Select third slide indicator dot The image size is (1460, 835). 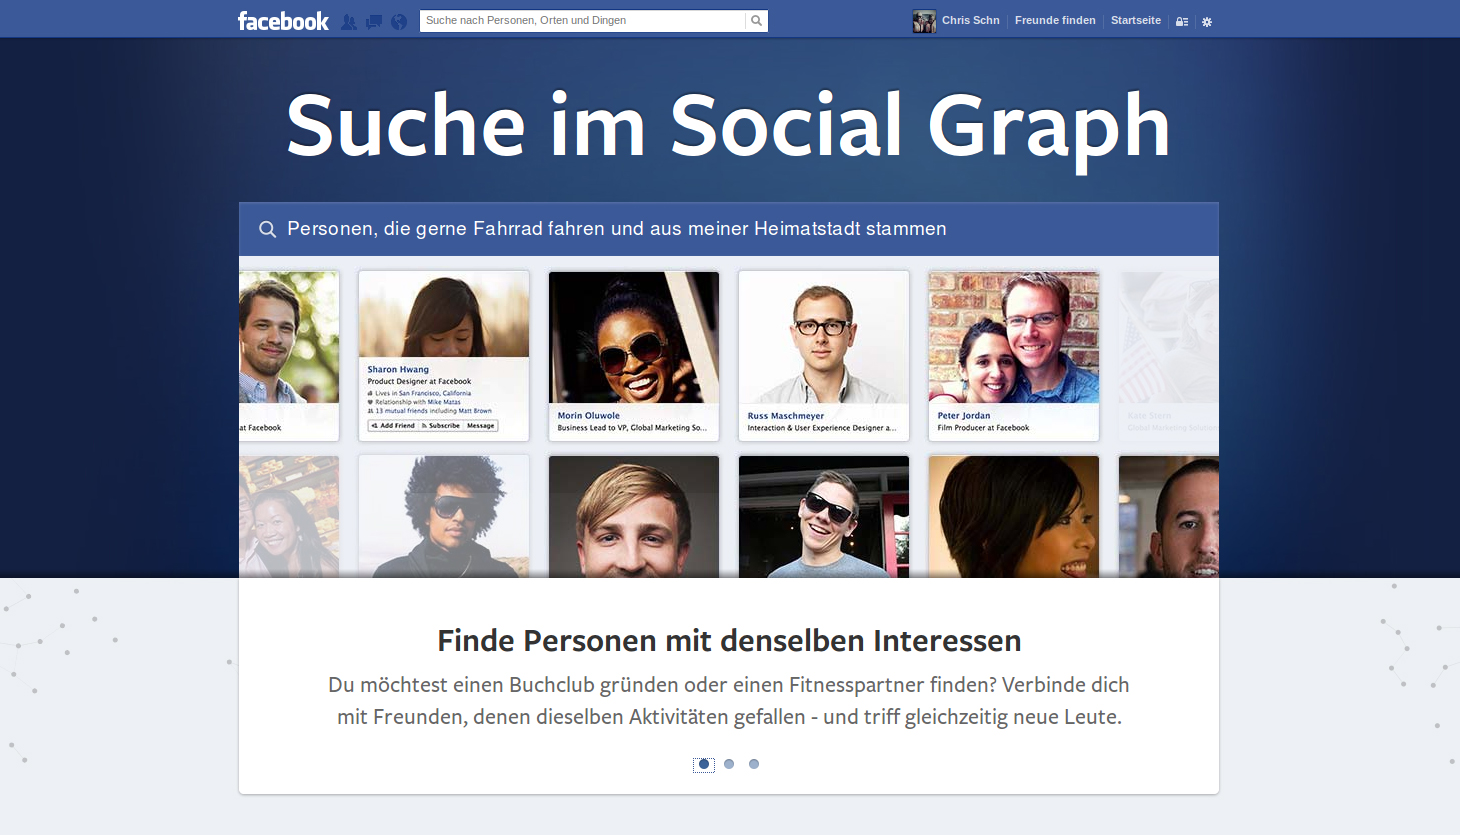(754, 764)
